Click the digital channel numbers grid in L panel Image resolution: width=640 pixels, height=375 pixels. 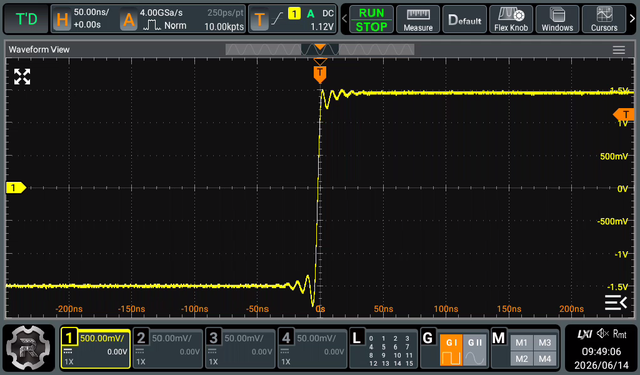391,351
